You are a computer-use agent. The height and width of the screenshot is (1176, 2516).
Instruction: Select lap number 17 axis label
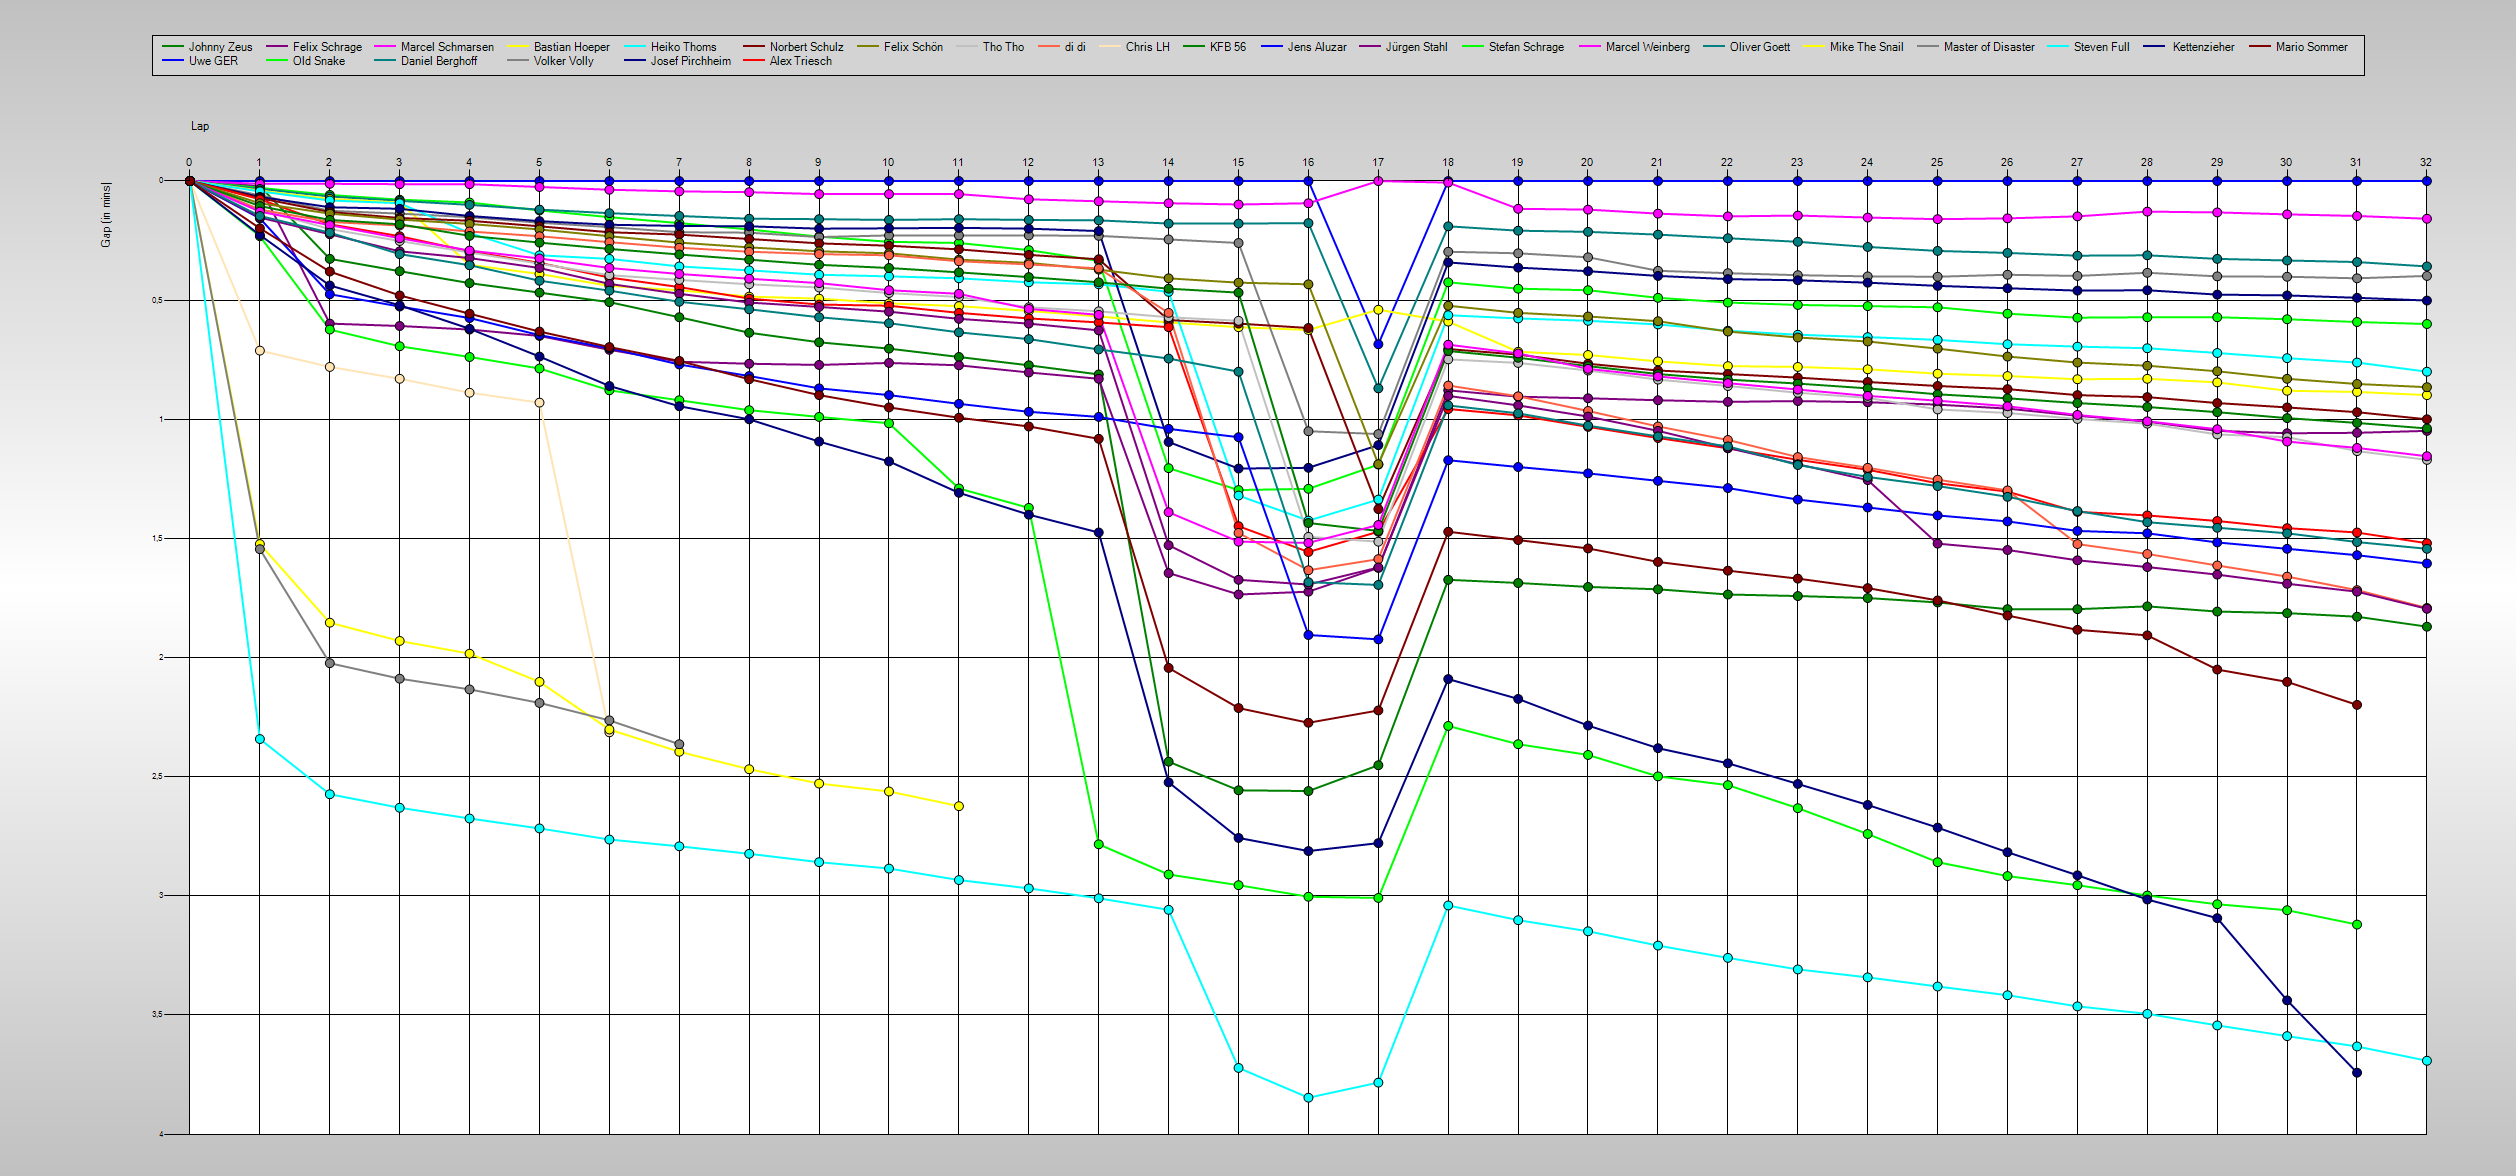(x=1378, y=162)
